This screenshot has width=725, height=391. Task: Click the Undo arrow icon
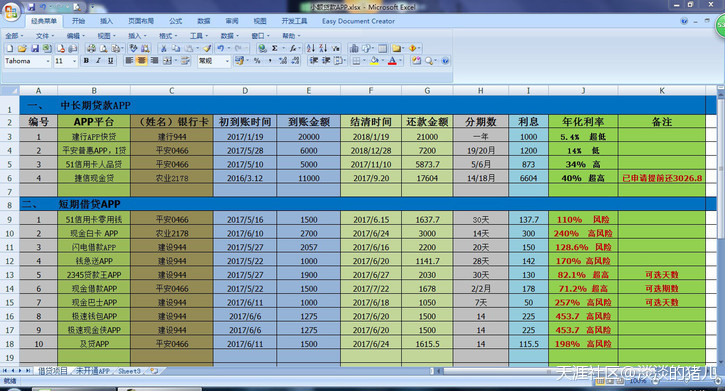(x=221, y=48)
